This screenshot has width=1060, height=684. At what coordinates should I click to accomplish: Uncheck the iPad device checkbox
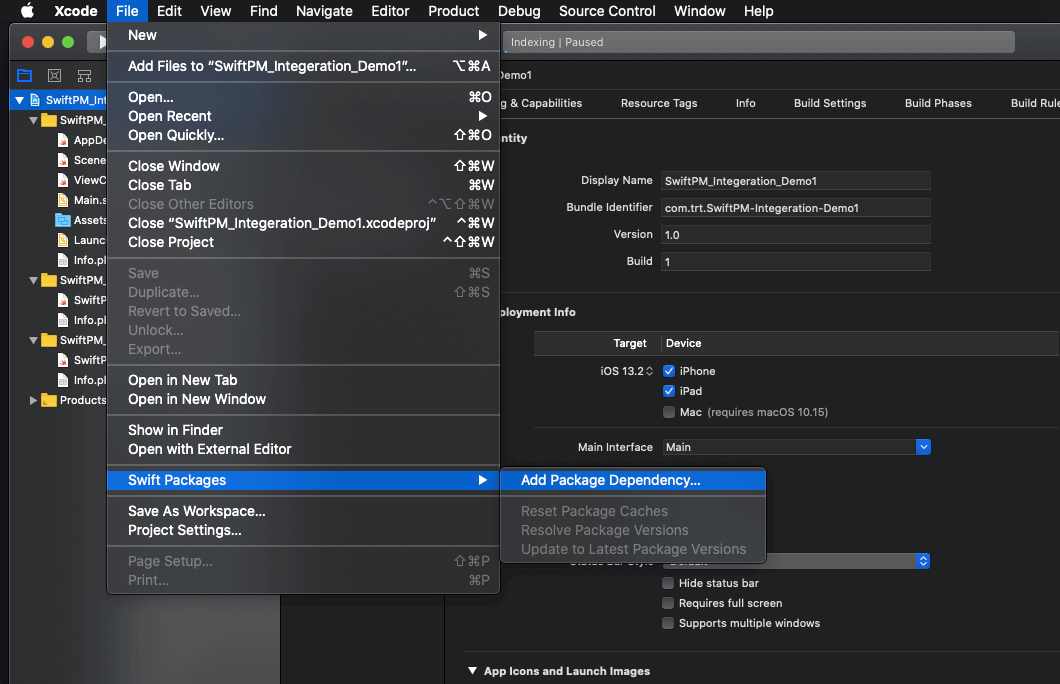pyautogui.click(x=669, y=391)
